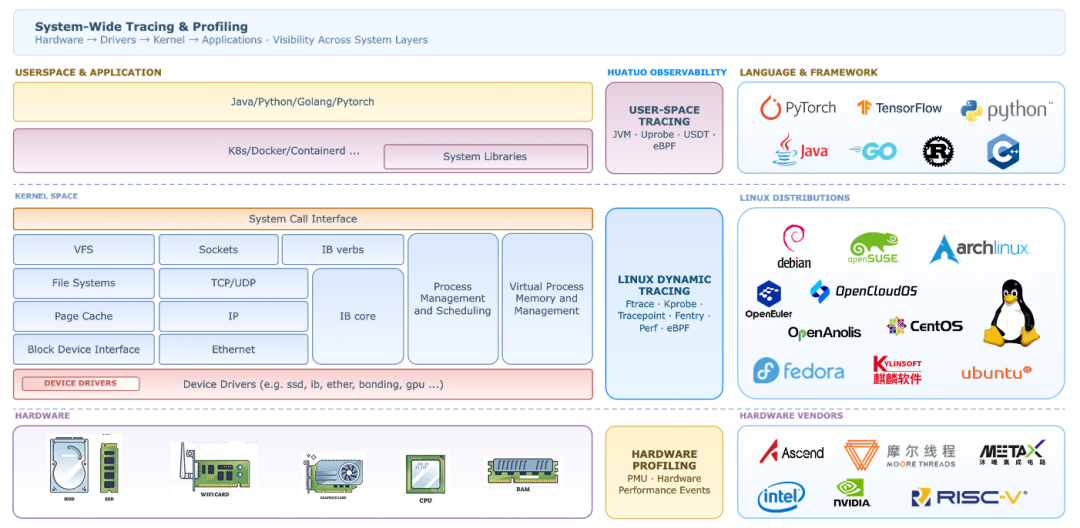Click the OpenEuler logo
This screenshot has height=528, width=1080.
click(769, 300)
